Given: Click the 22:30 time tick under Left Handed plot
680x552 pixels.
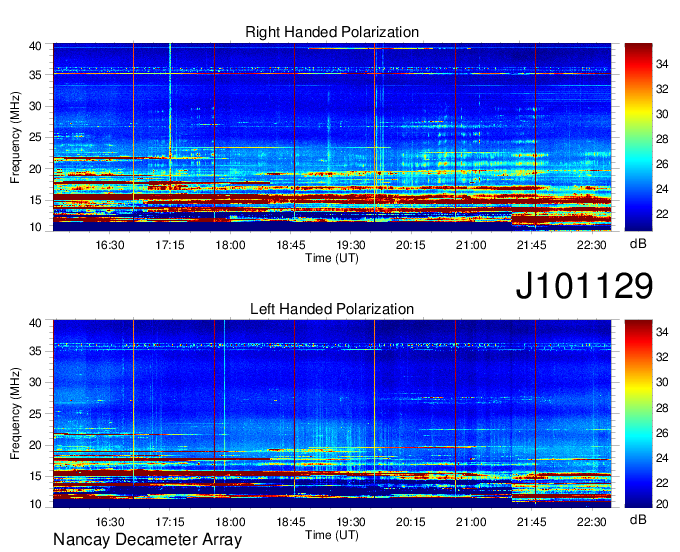Looking at the screenshot, I should click(x=592, y=522).
